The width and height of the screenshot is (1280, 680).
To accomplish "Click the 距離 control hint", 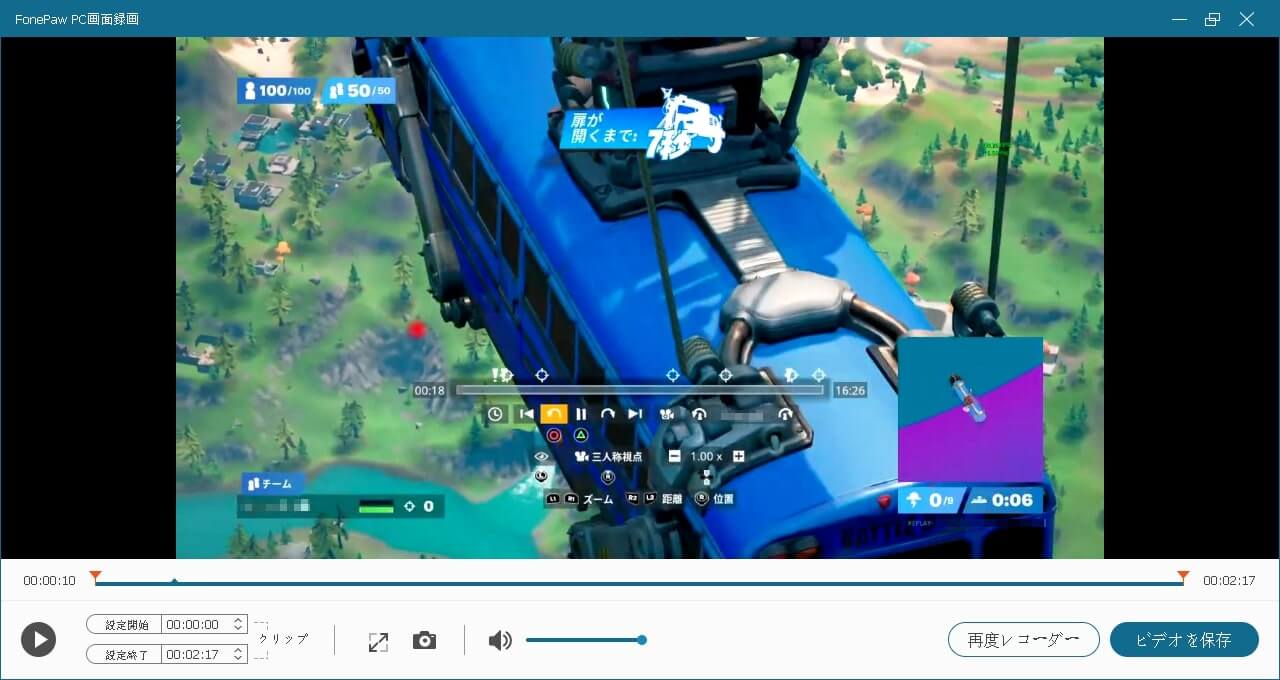I will [672, 498].
